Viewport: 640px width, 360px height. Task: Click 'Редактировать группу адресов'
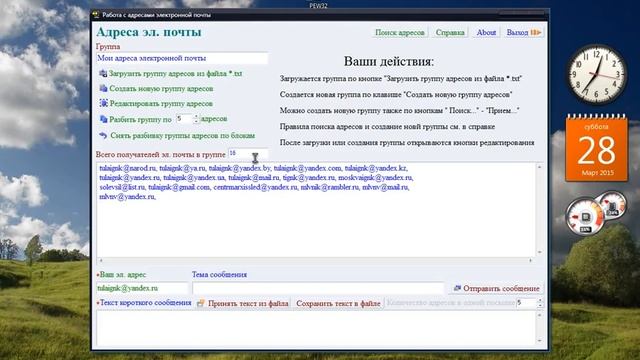161,104
